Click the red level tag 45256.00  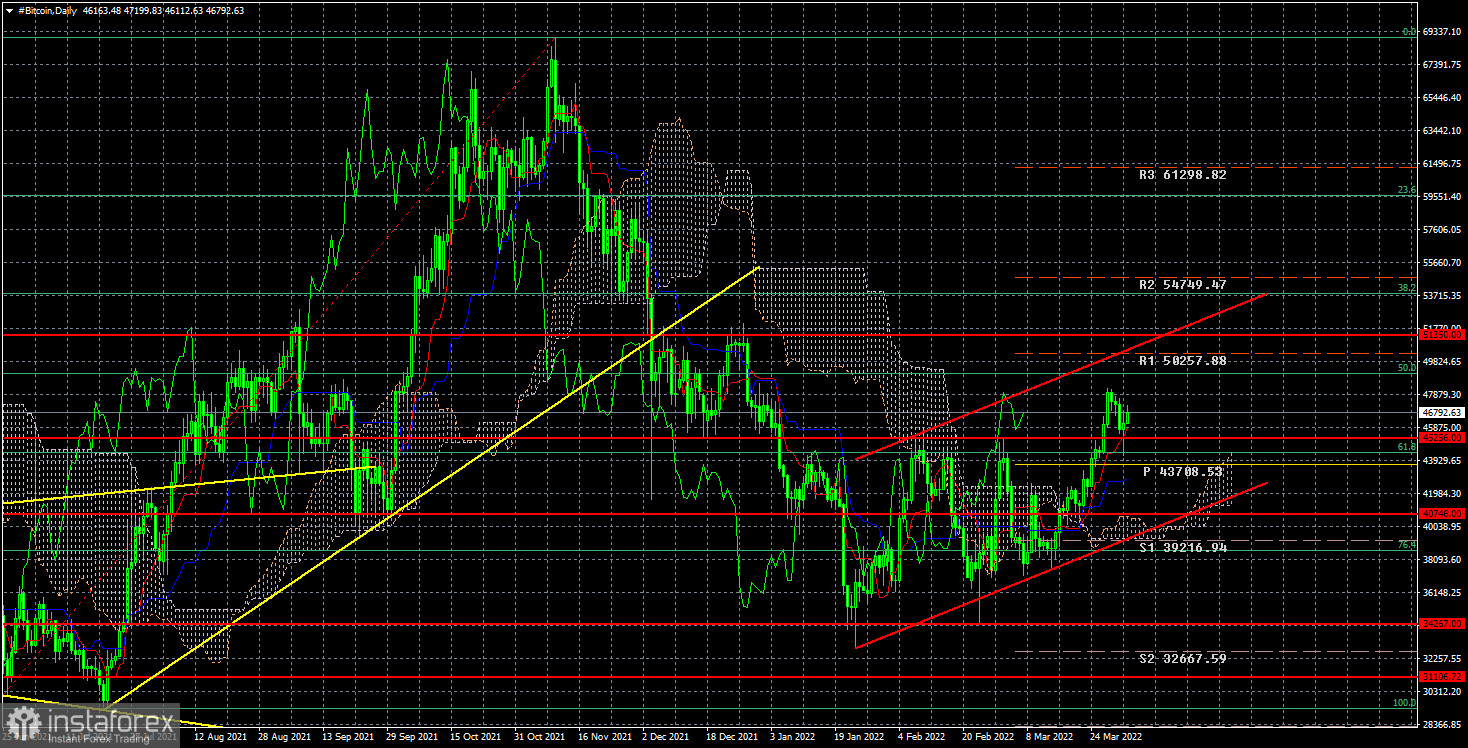point(1442,438)
